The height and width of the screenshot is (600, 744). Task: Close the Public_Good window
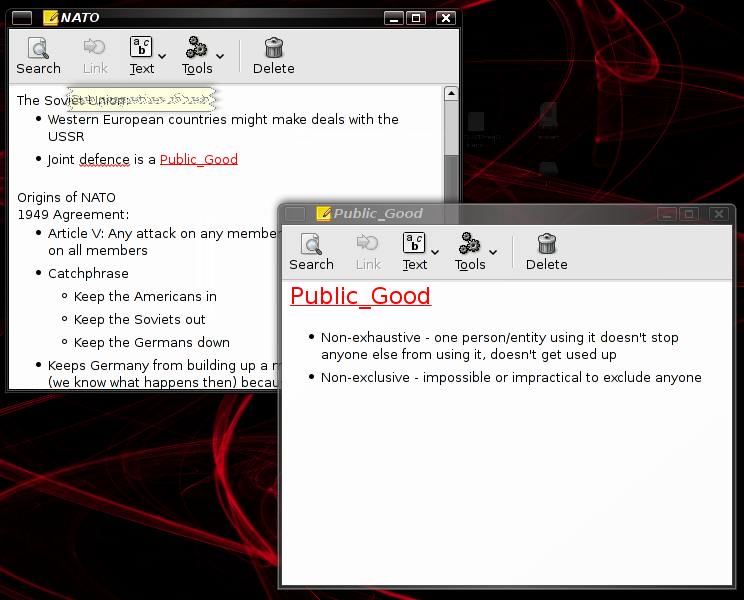coord(719,214)
